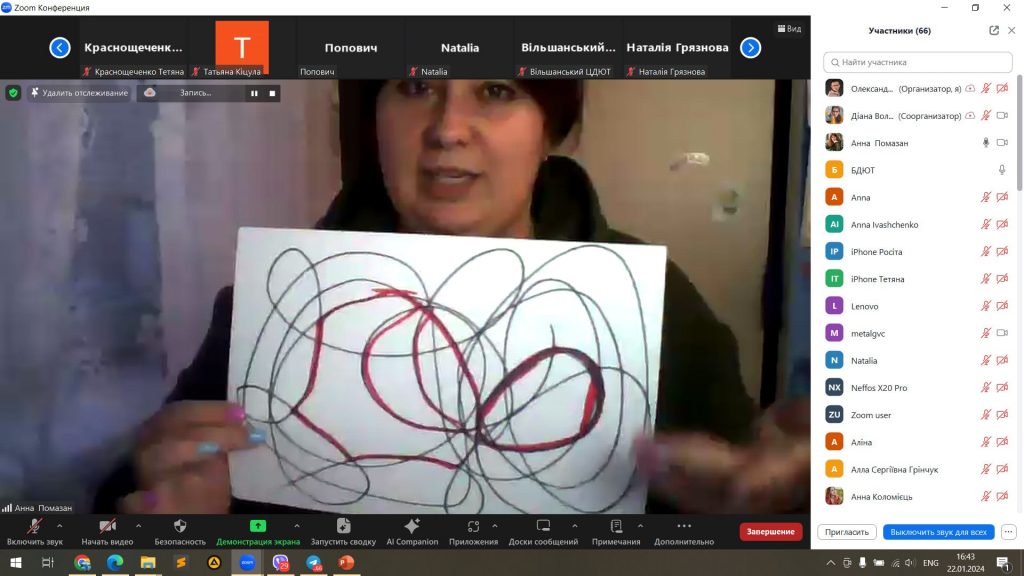Open Дополнительно three-dots menu in toolbar
1024x576 pixels.
pos(684,526)
